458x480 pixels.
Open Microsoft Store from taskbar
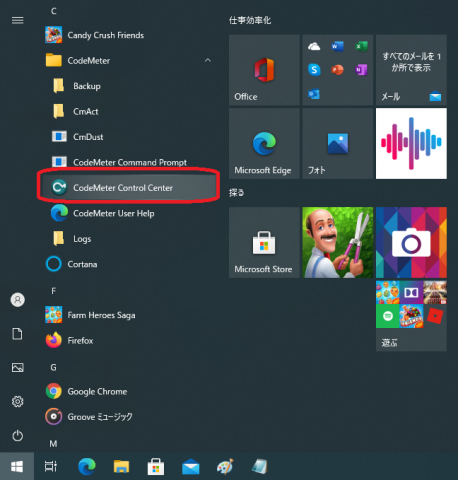[156, 466]
